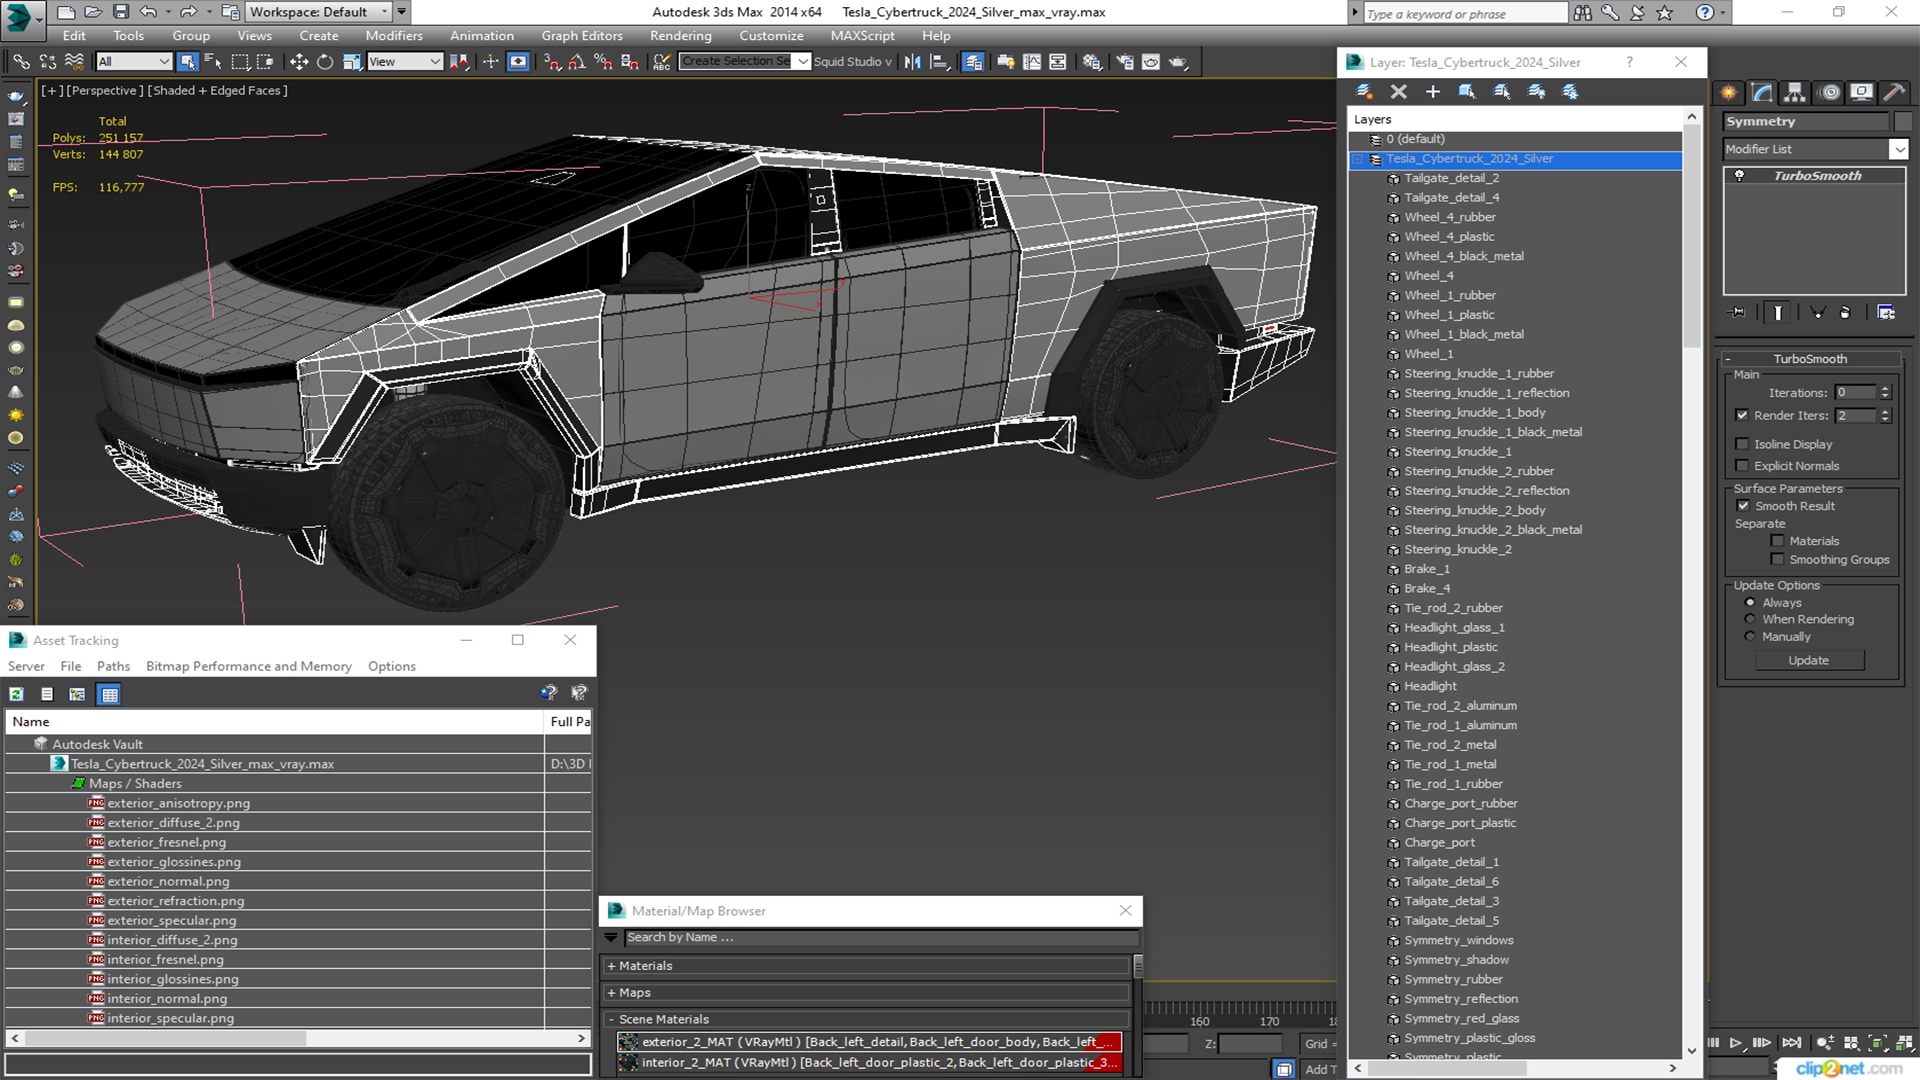Click Save file icon in title bar
Viewport: 1920px width, 1080px height.
(x=120, y=12)
